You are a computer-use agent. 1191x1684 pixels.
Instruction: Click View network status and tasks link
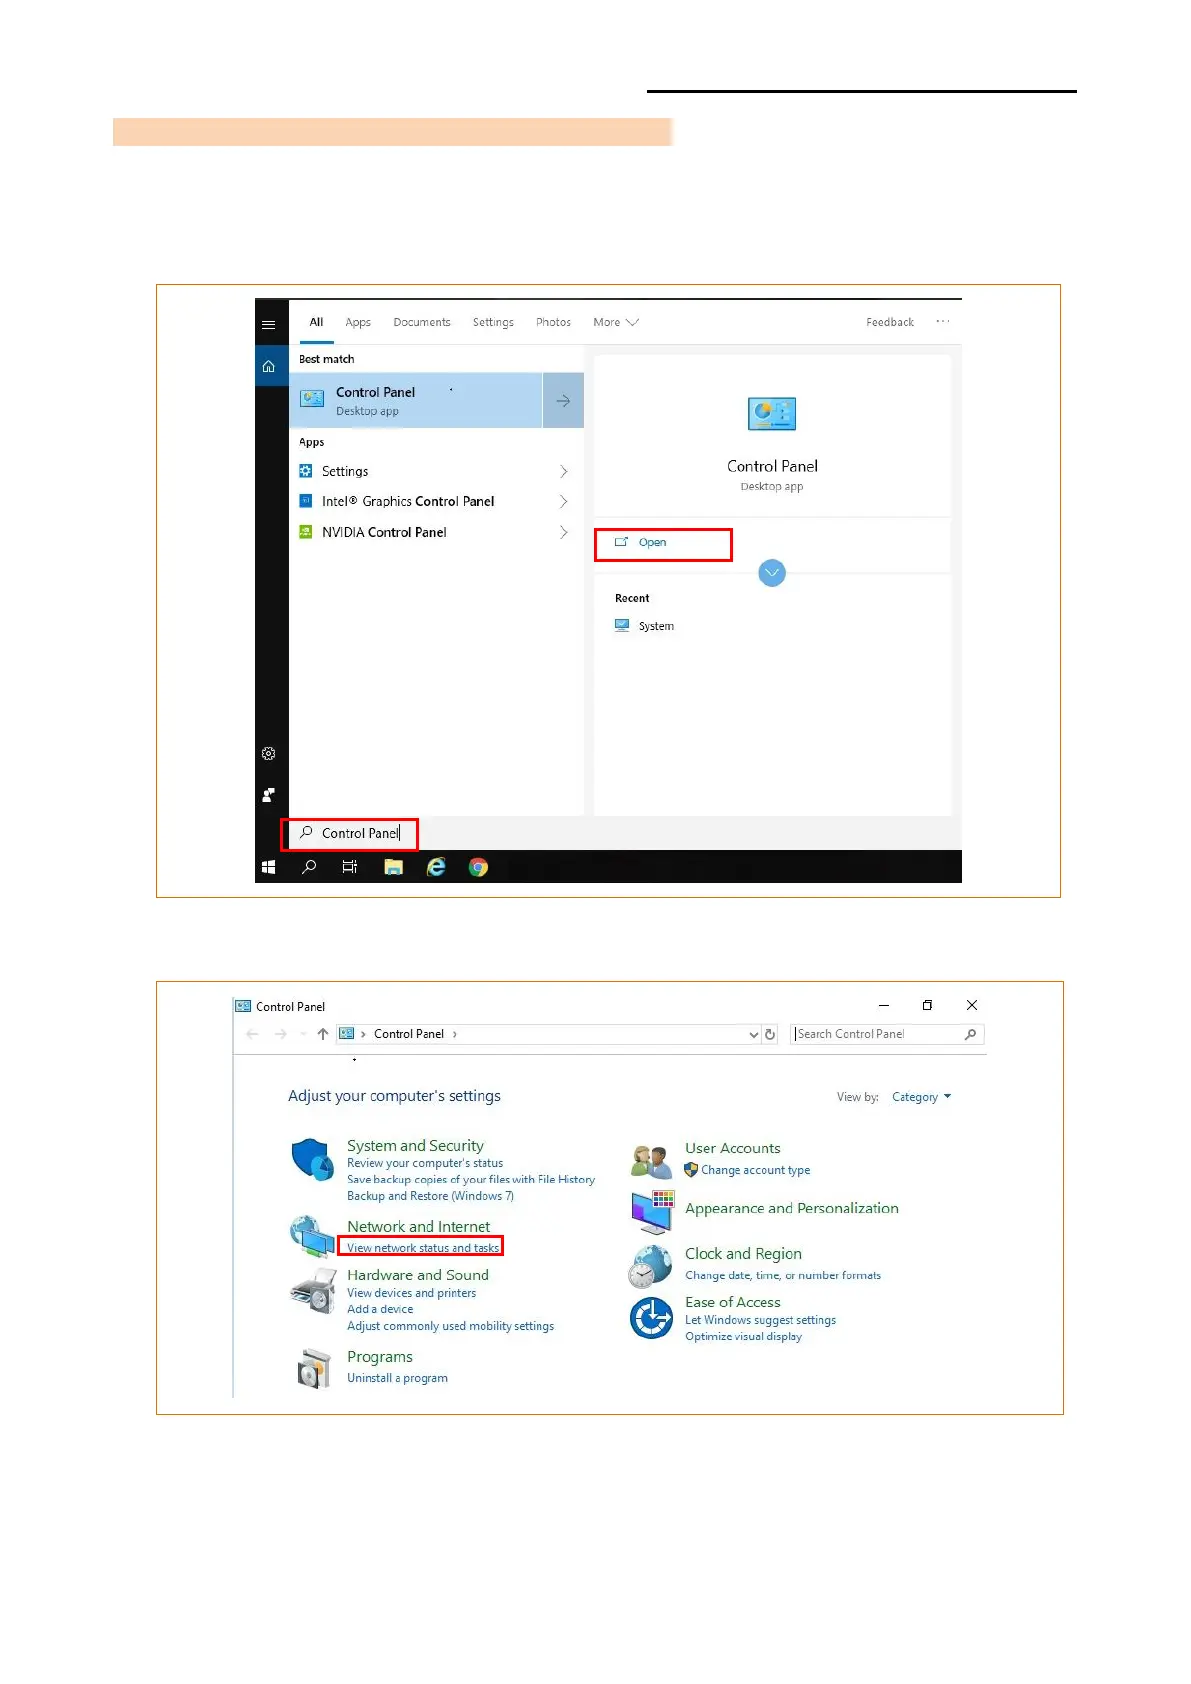(x=423, y=1248)
